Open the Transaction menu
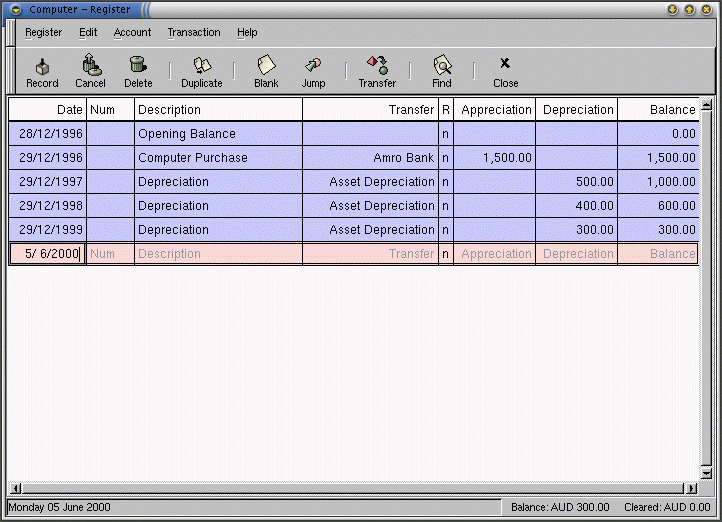722x522 pixels. click(194, 32)
